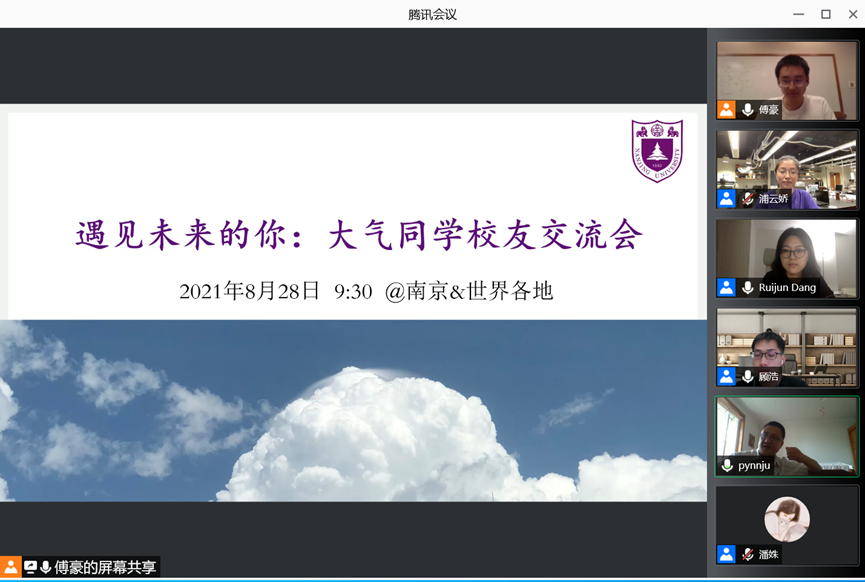Click pynnju's green active microphone icon
The height and width of the screenshot is (582, 865).
click(x=727, y=466)
